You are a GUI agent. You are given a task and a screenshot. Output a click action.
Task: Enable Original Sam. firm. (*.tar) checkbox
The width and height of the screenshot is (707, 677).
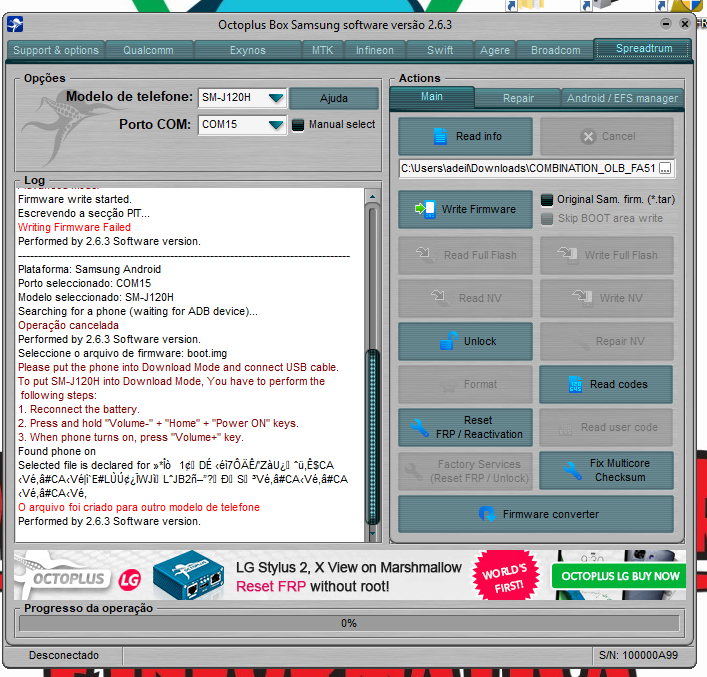click(x=546, y=199)
